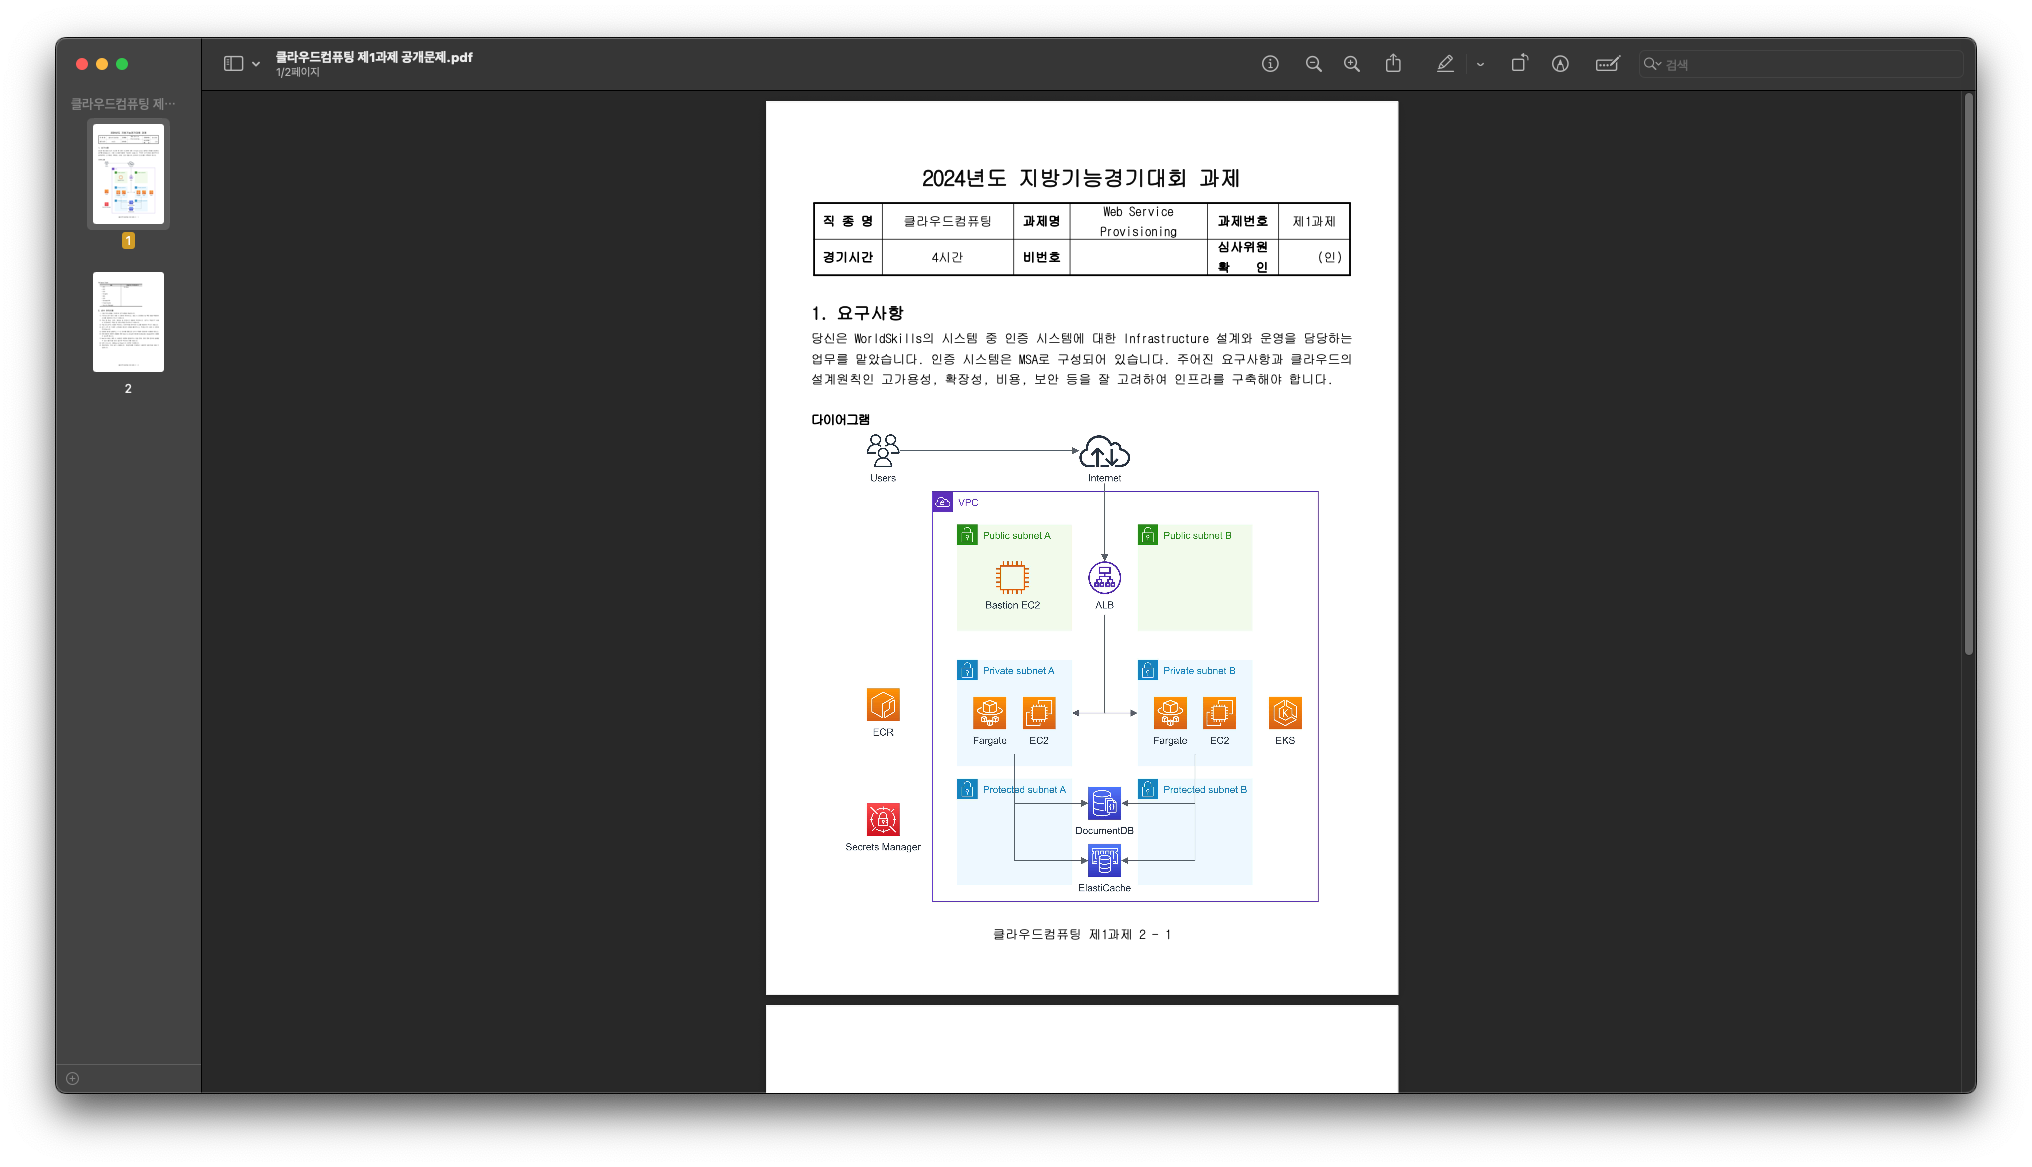Viewport: 2032px width, 1167px height.
Task: Click the add button at sidebar bottom
Action: tap(72, 1078)
